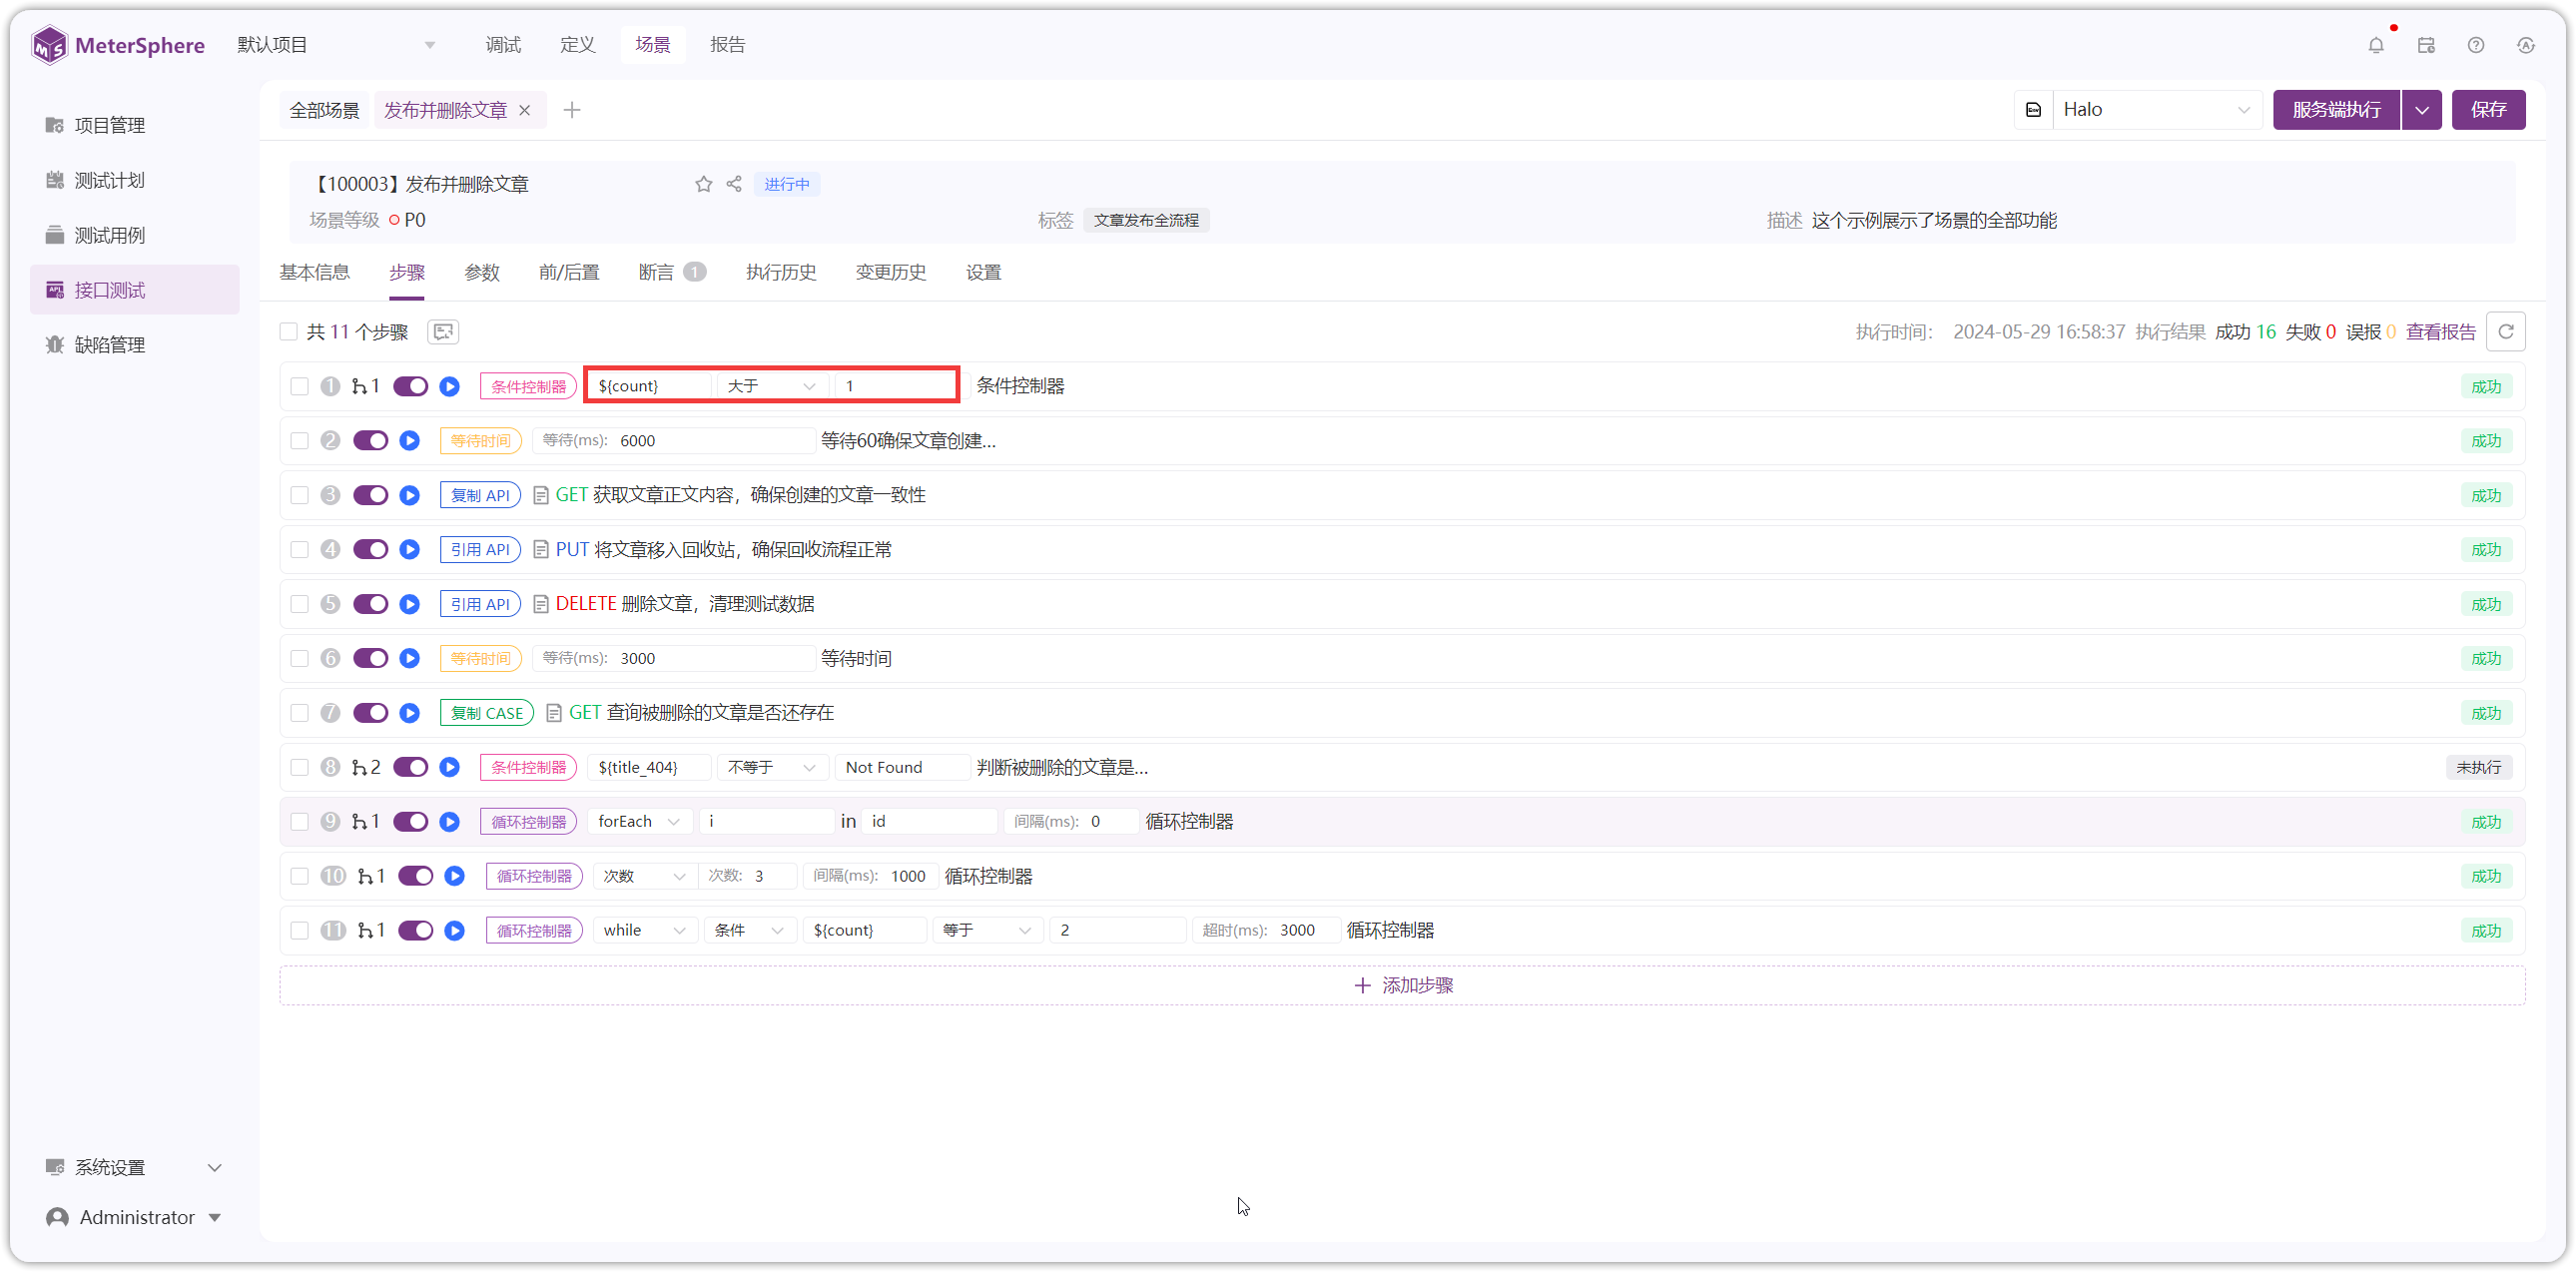The height and width of the screenshot is (1272, 2576).
Task: Click the 保存 button
Action: coord(2489,110)
